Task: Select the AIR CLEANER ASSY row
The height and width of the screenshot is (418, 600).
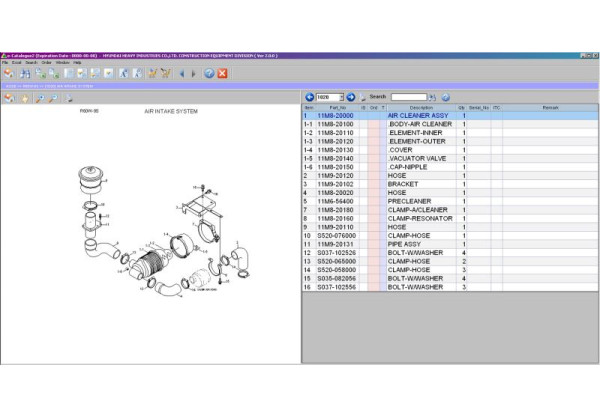Action: pos(418,116)
